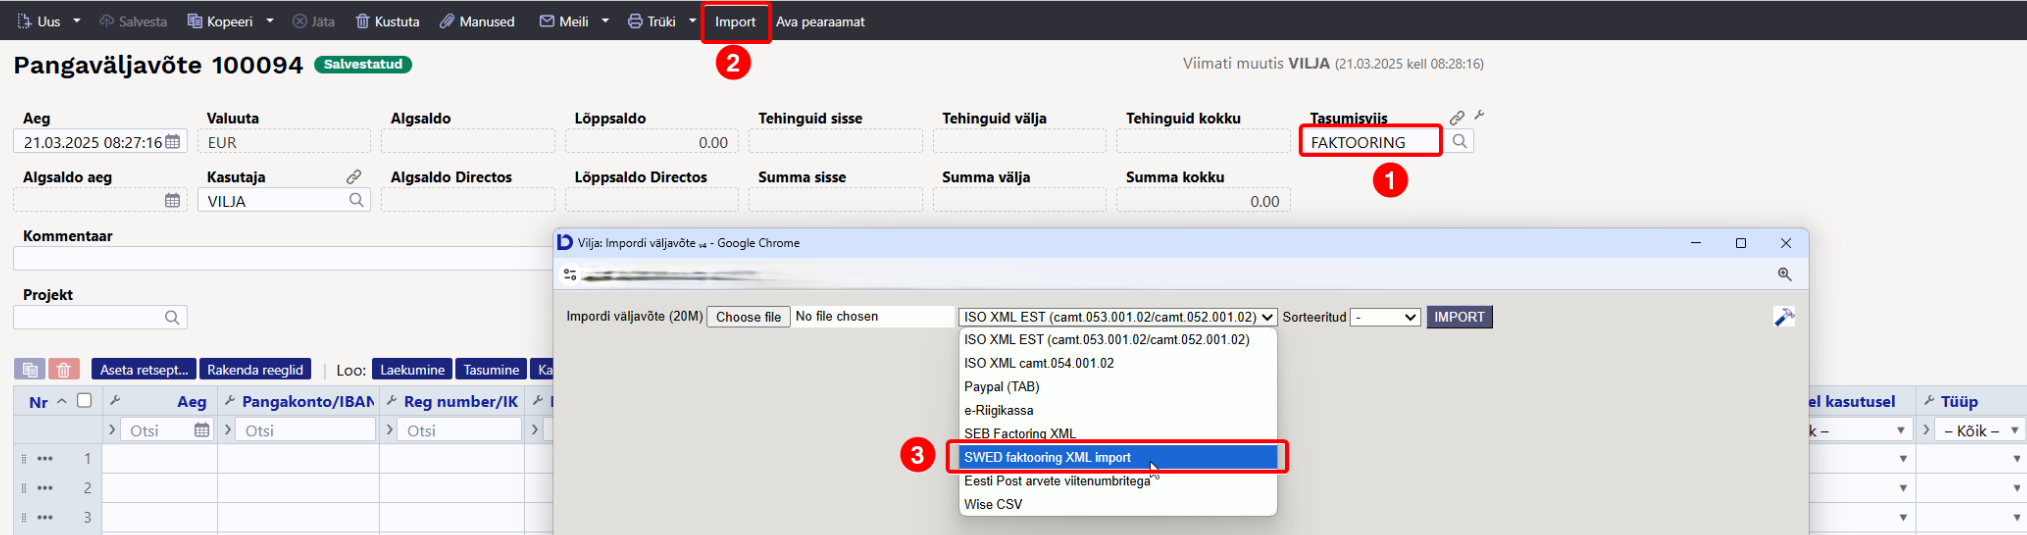Image resolution: width=2027 pixels, height=535 pixels.
Task: Pick Paypal (TAB) in the format list
Action: pos(1001,387)
